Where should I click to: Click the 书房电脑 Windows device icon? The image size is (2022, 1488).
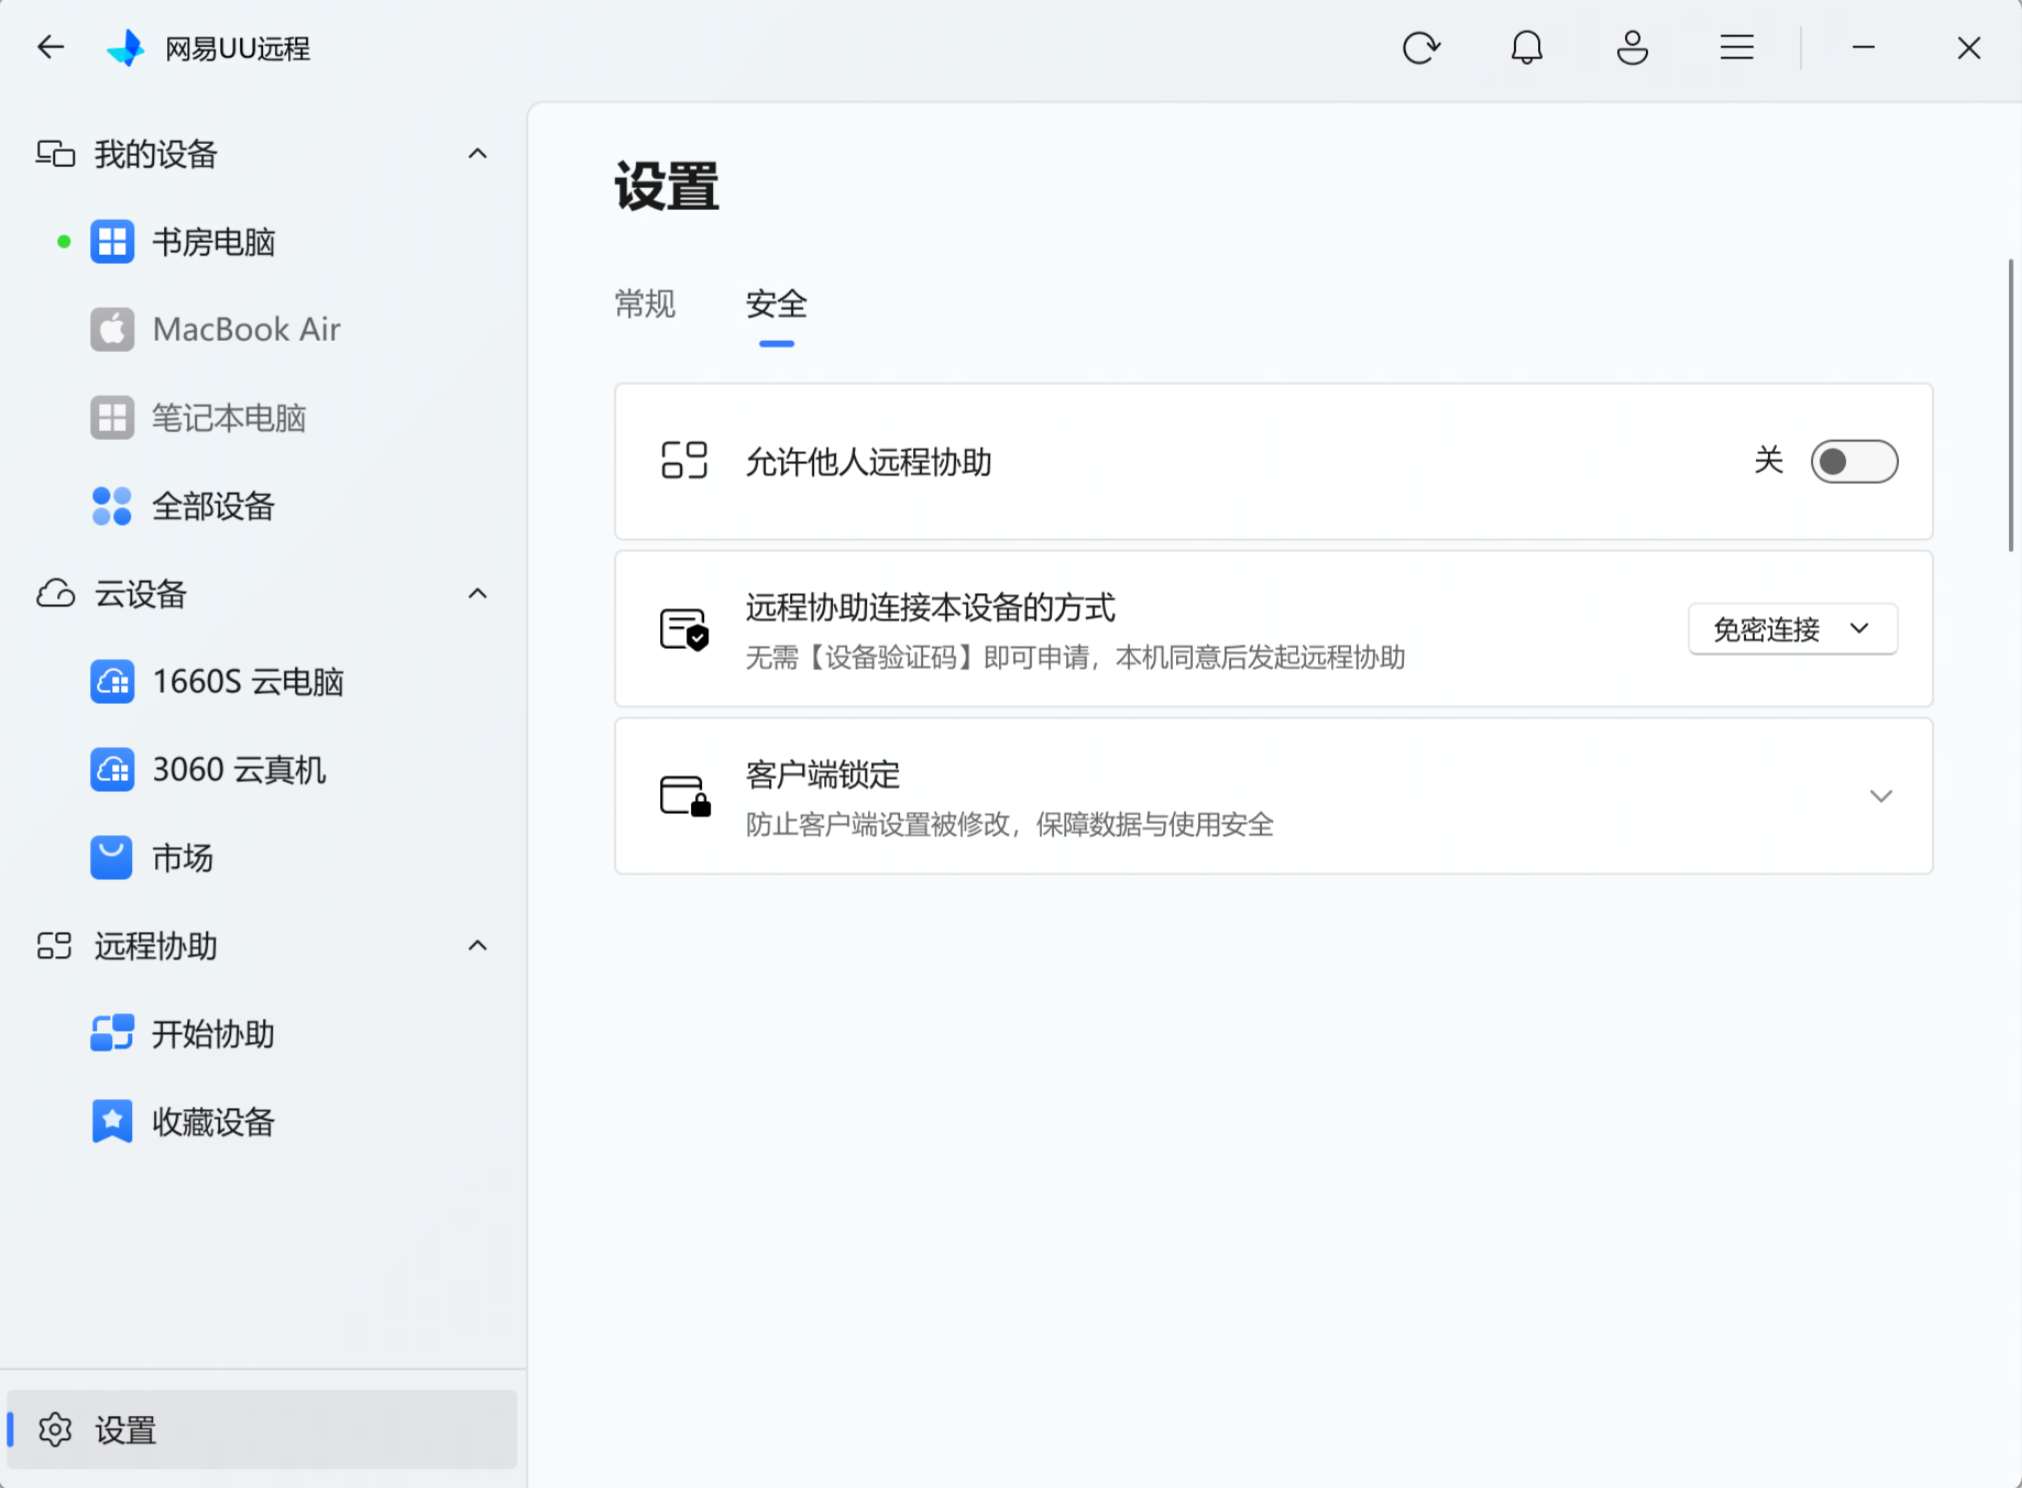(x=112, y=242)
